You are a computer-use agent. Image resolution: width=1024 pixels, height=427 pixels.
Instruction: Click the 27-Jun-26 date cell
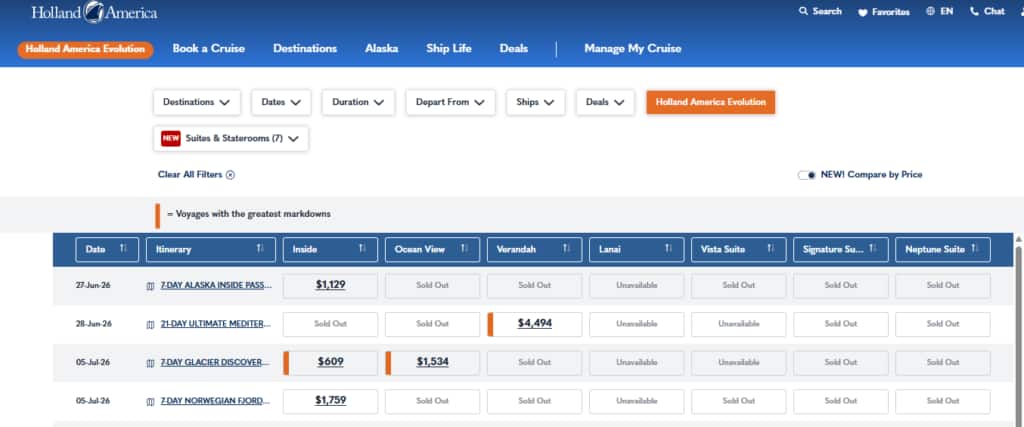pos(93,285)
